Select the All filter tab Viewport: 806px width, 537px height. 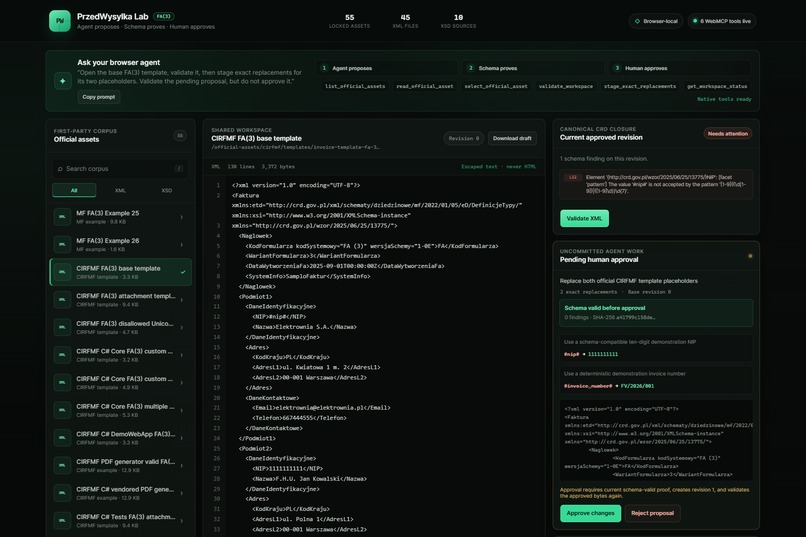(74, 190)
